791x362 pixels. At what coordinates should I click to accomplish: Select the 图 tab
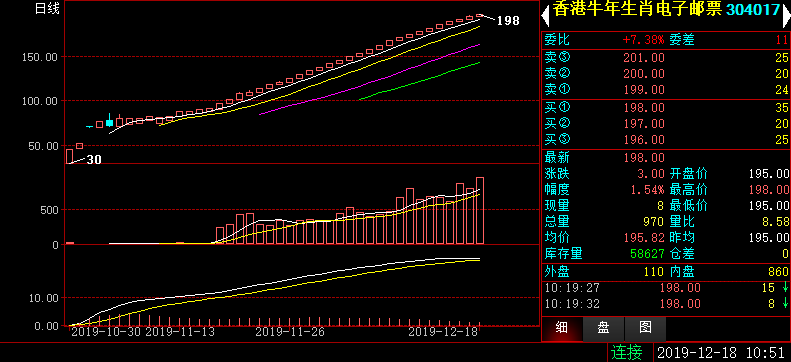point(645,329)
